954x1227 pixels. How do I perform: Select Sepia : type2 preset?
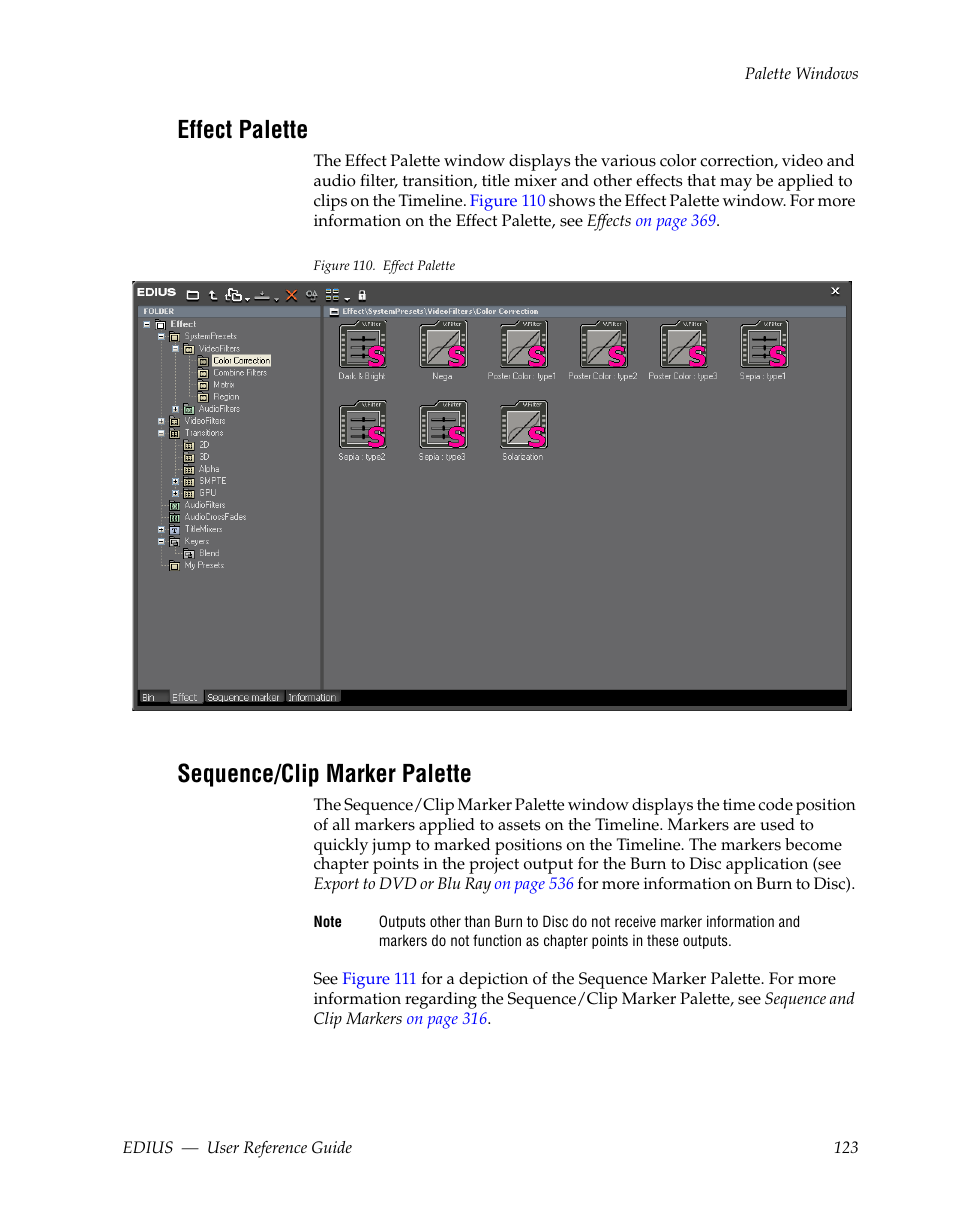click(x=362, y=431)
